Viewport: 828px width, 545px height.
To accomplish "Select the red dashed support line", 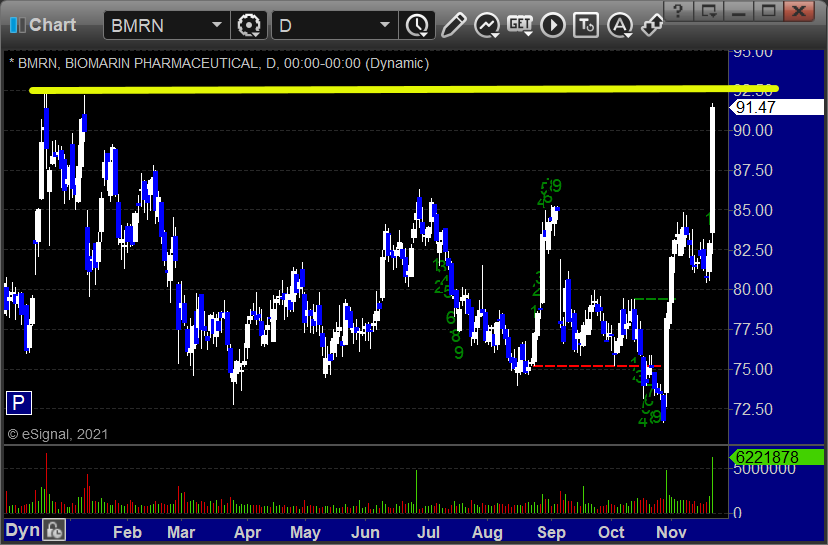I will [596, 366].
